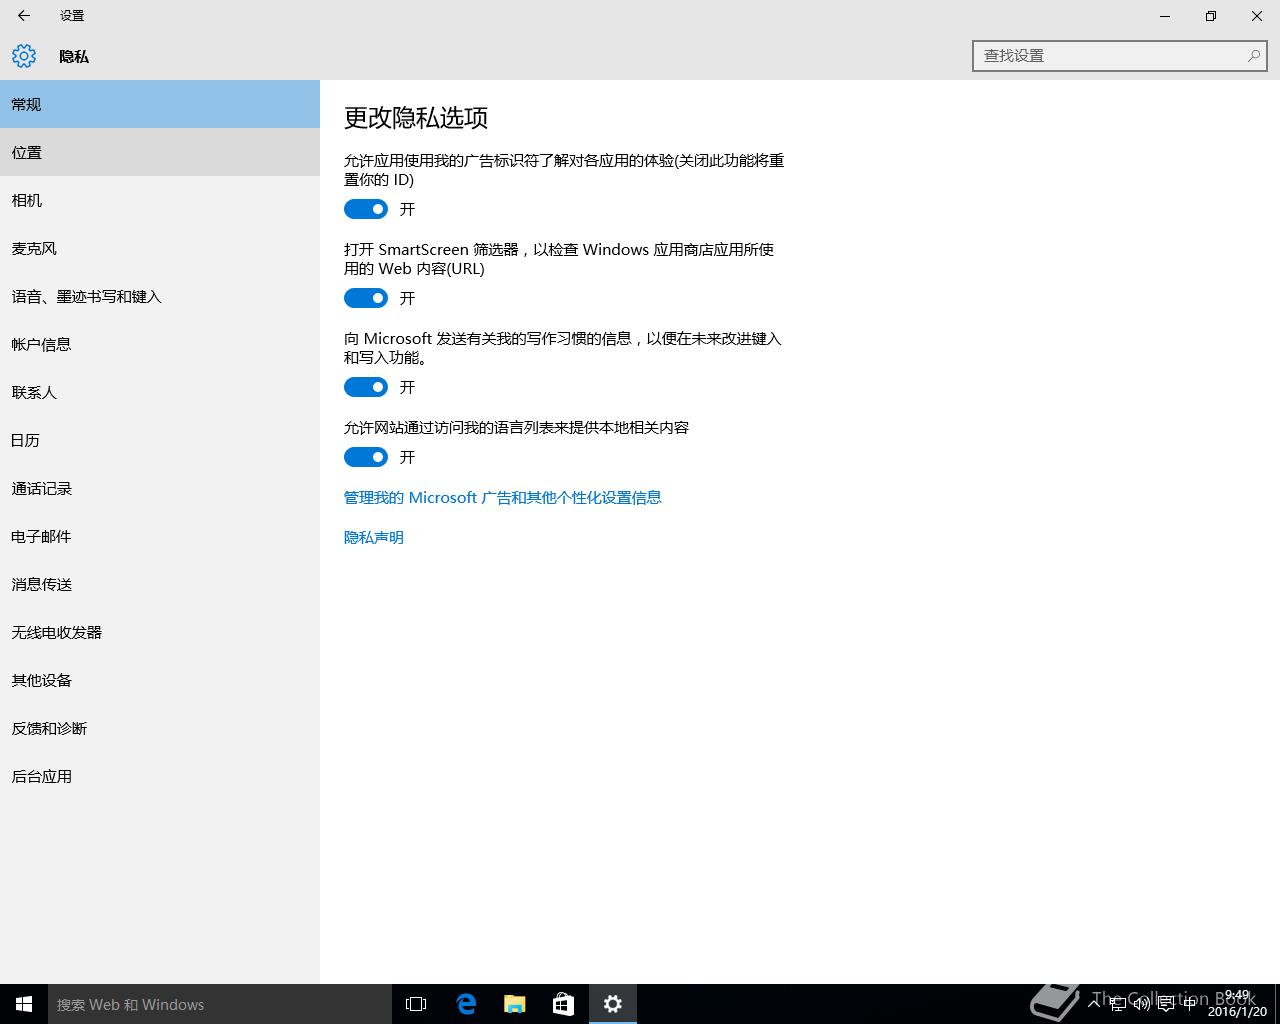Open the 帐户信息 category

tap(160, 344)
